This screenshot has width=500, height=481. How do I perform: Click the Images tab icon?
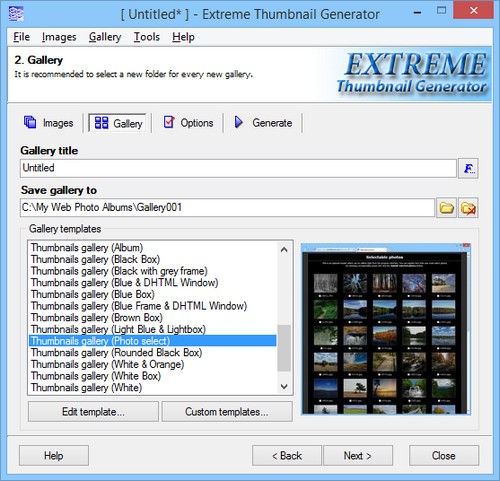click(30, 122)
